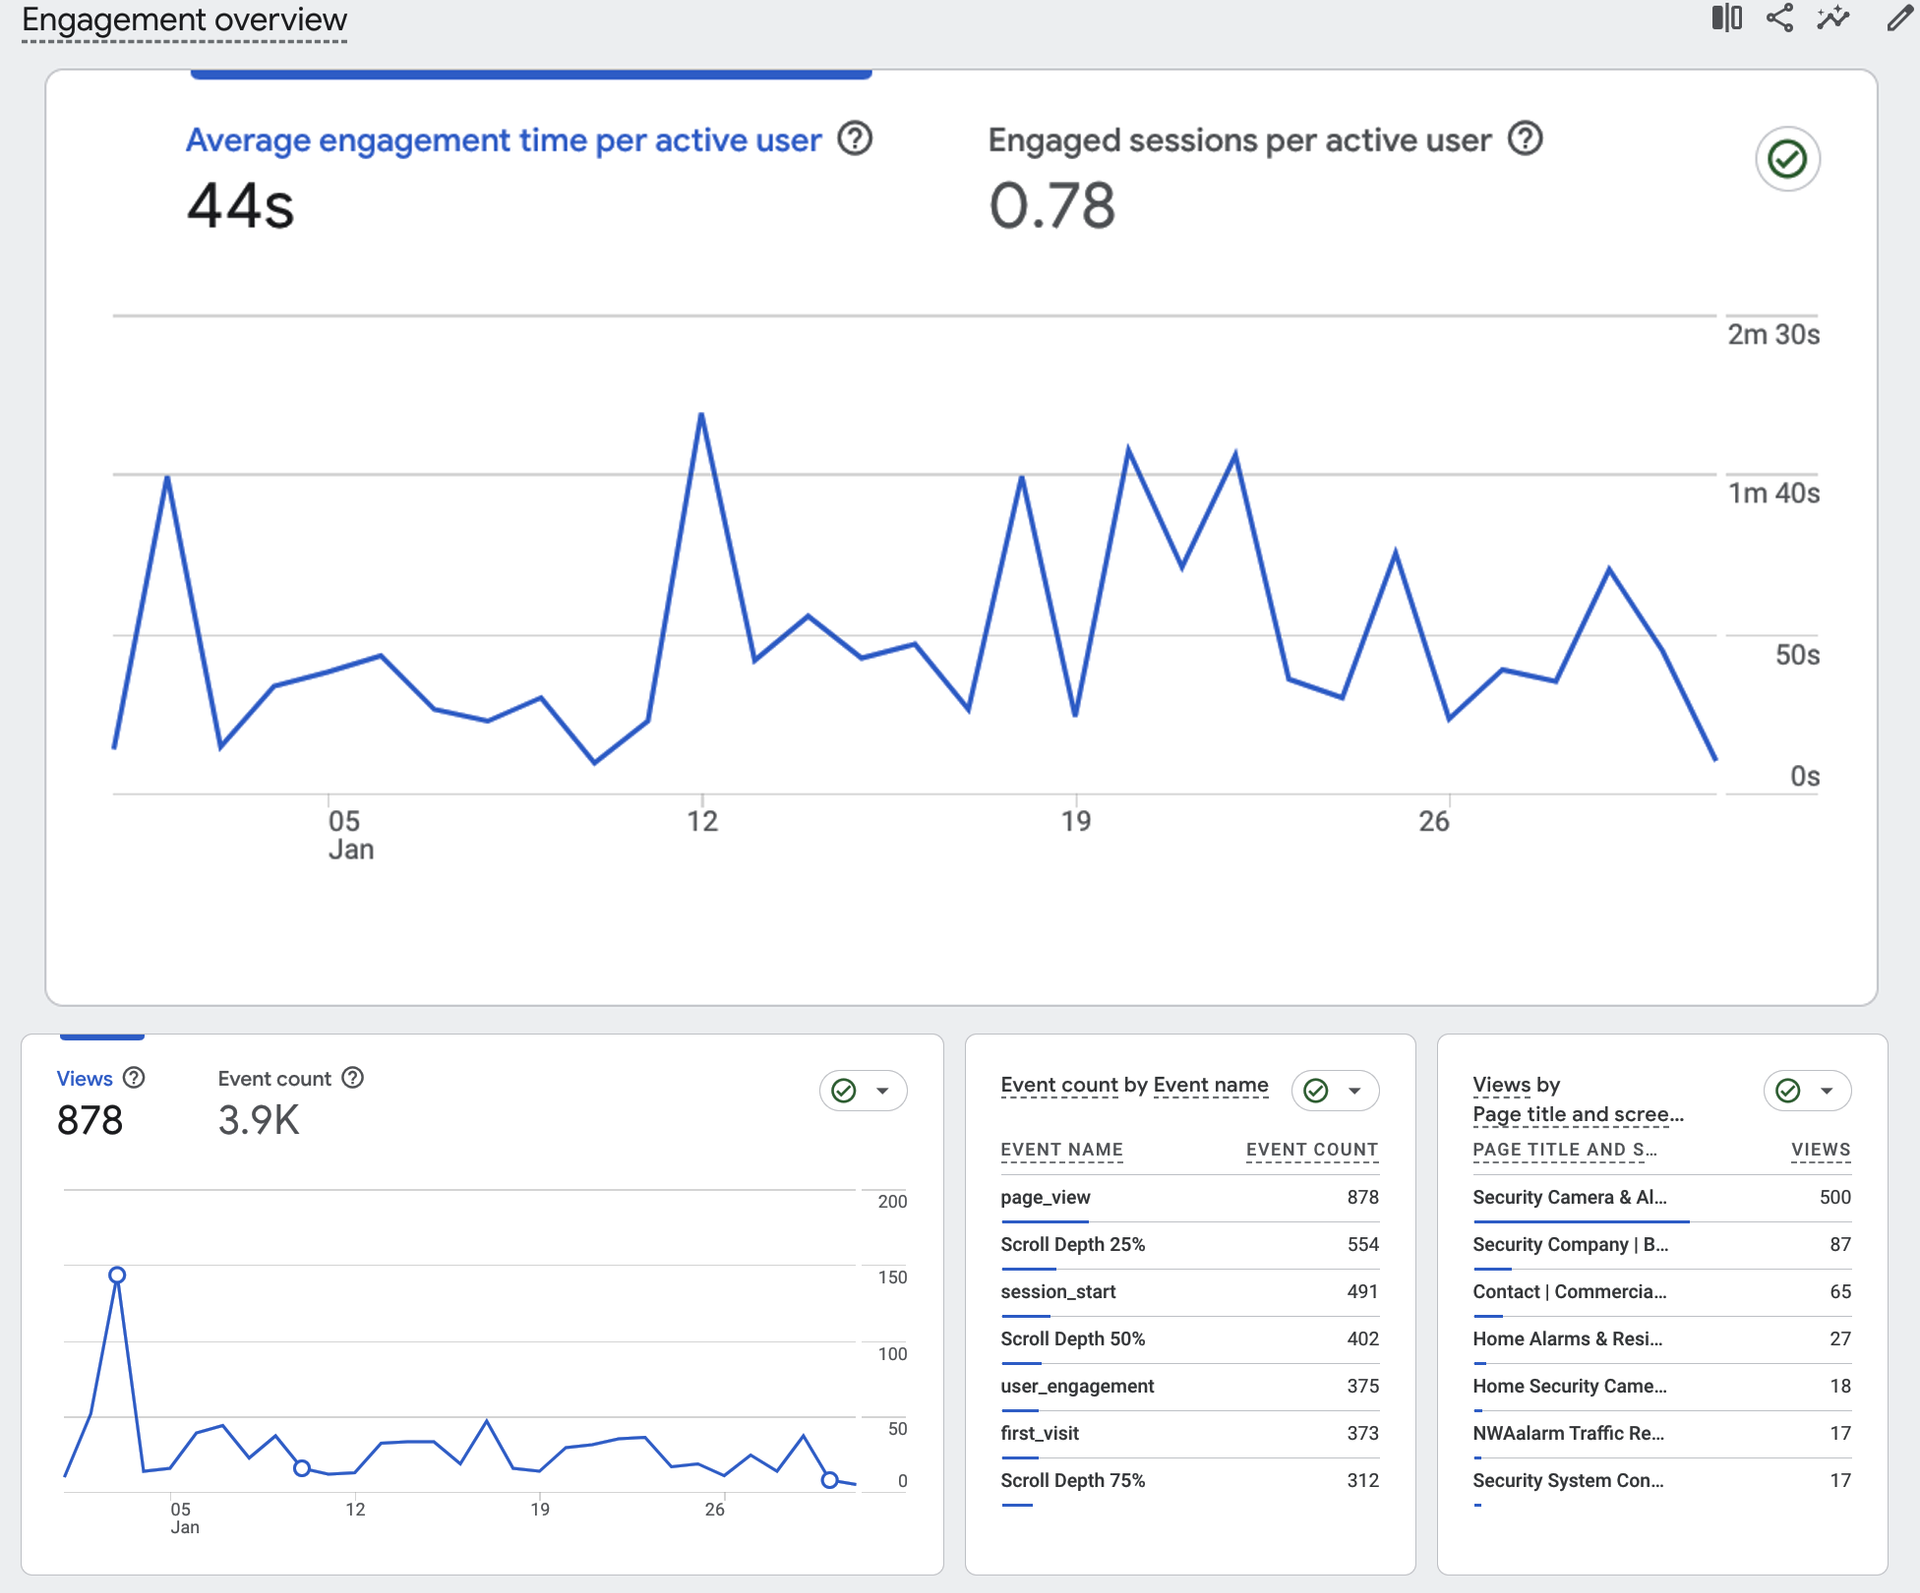Open dropdown on Views by Page title card

(x=1827, y=1090)
